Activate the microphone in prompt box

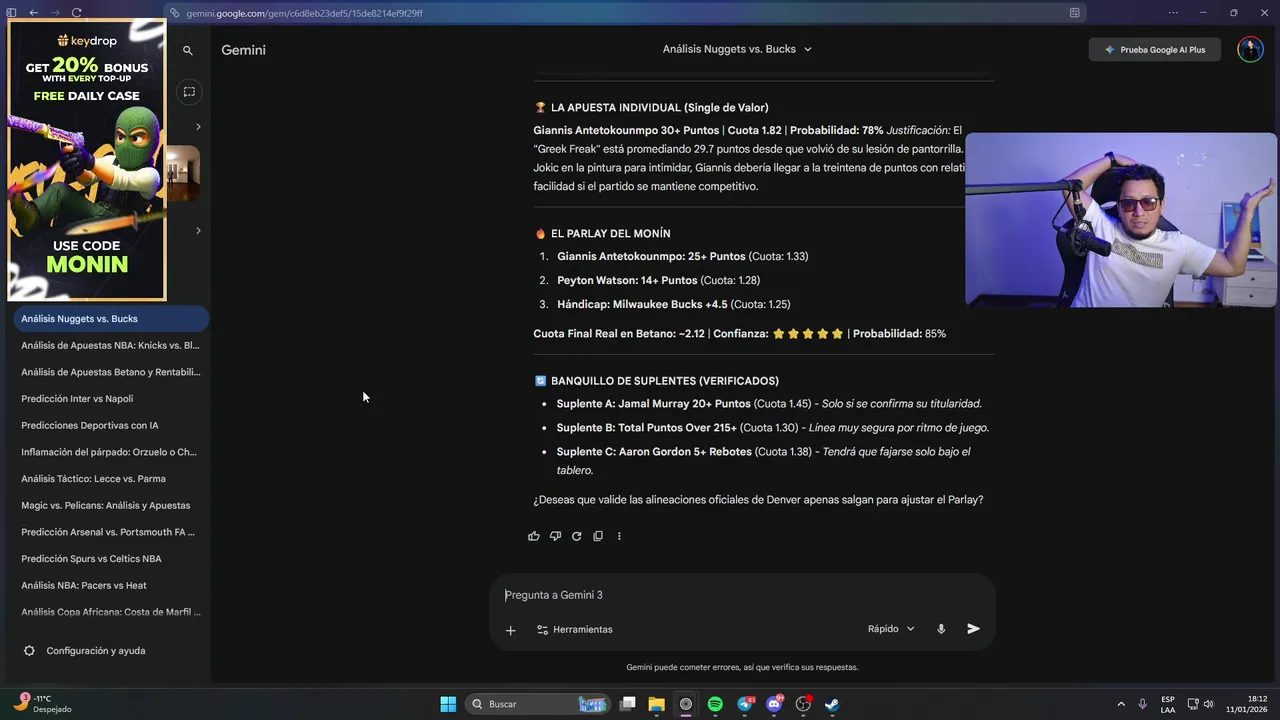click(941, 629)
